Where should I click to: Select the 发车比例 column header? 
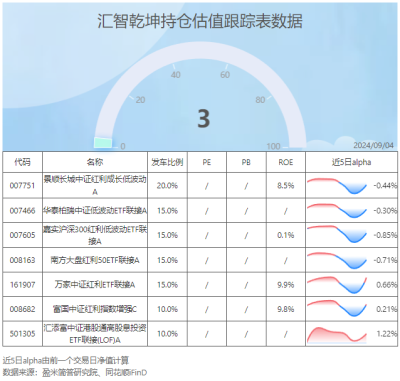pos(167,162)
